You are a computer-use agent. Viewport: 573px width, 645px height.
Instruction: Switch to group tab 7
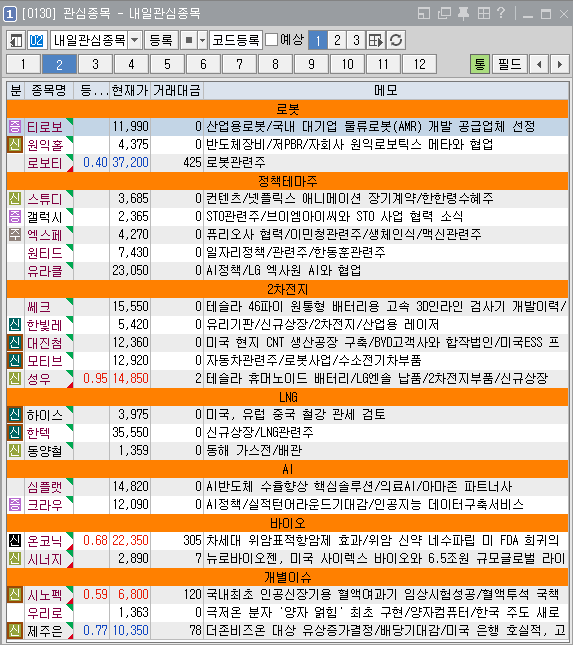point(239,64)
